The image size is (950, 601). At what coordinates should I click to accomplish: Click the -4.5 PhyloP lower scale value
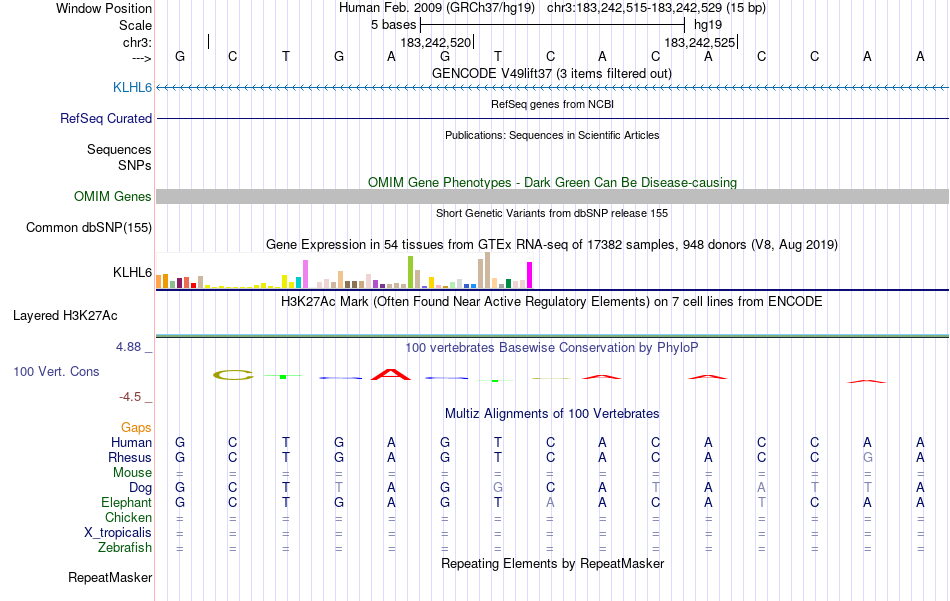click(x=130, y=397)
